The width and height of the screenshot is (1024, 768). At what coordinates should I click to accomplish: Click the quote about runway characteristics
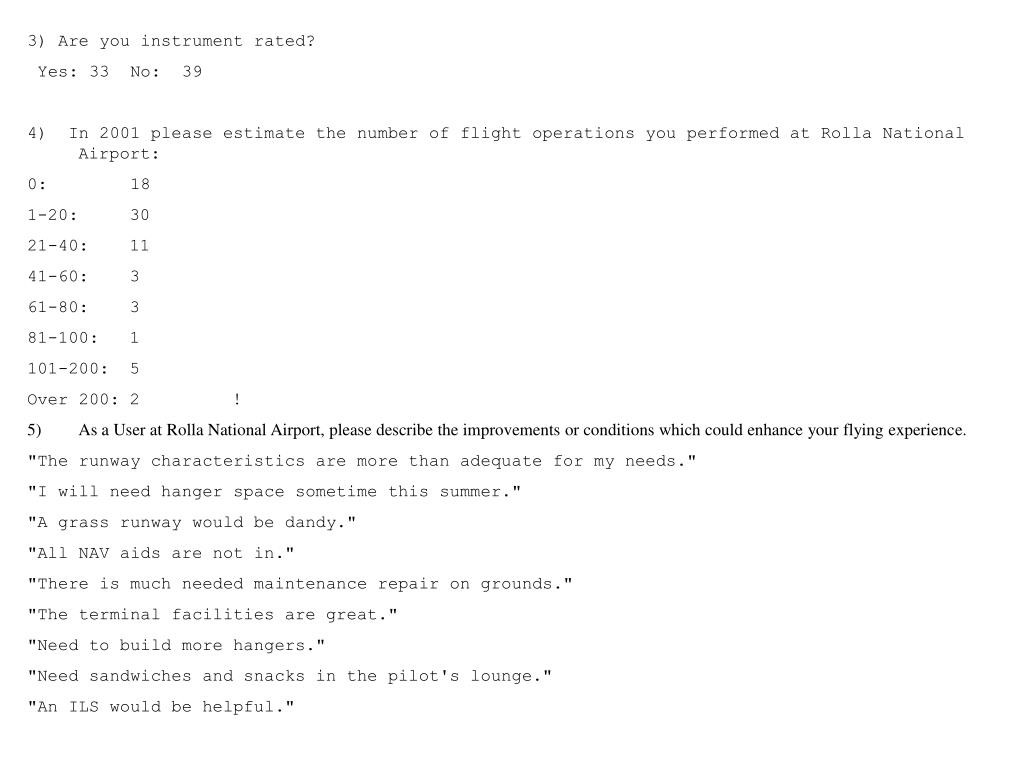tap(362, 461)
